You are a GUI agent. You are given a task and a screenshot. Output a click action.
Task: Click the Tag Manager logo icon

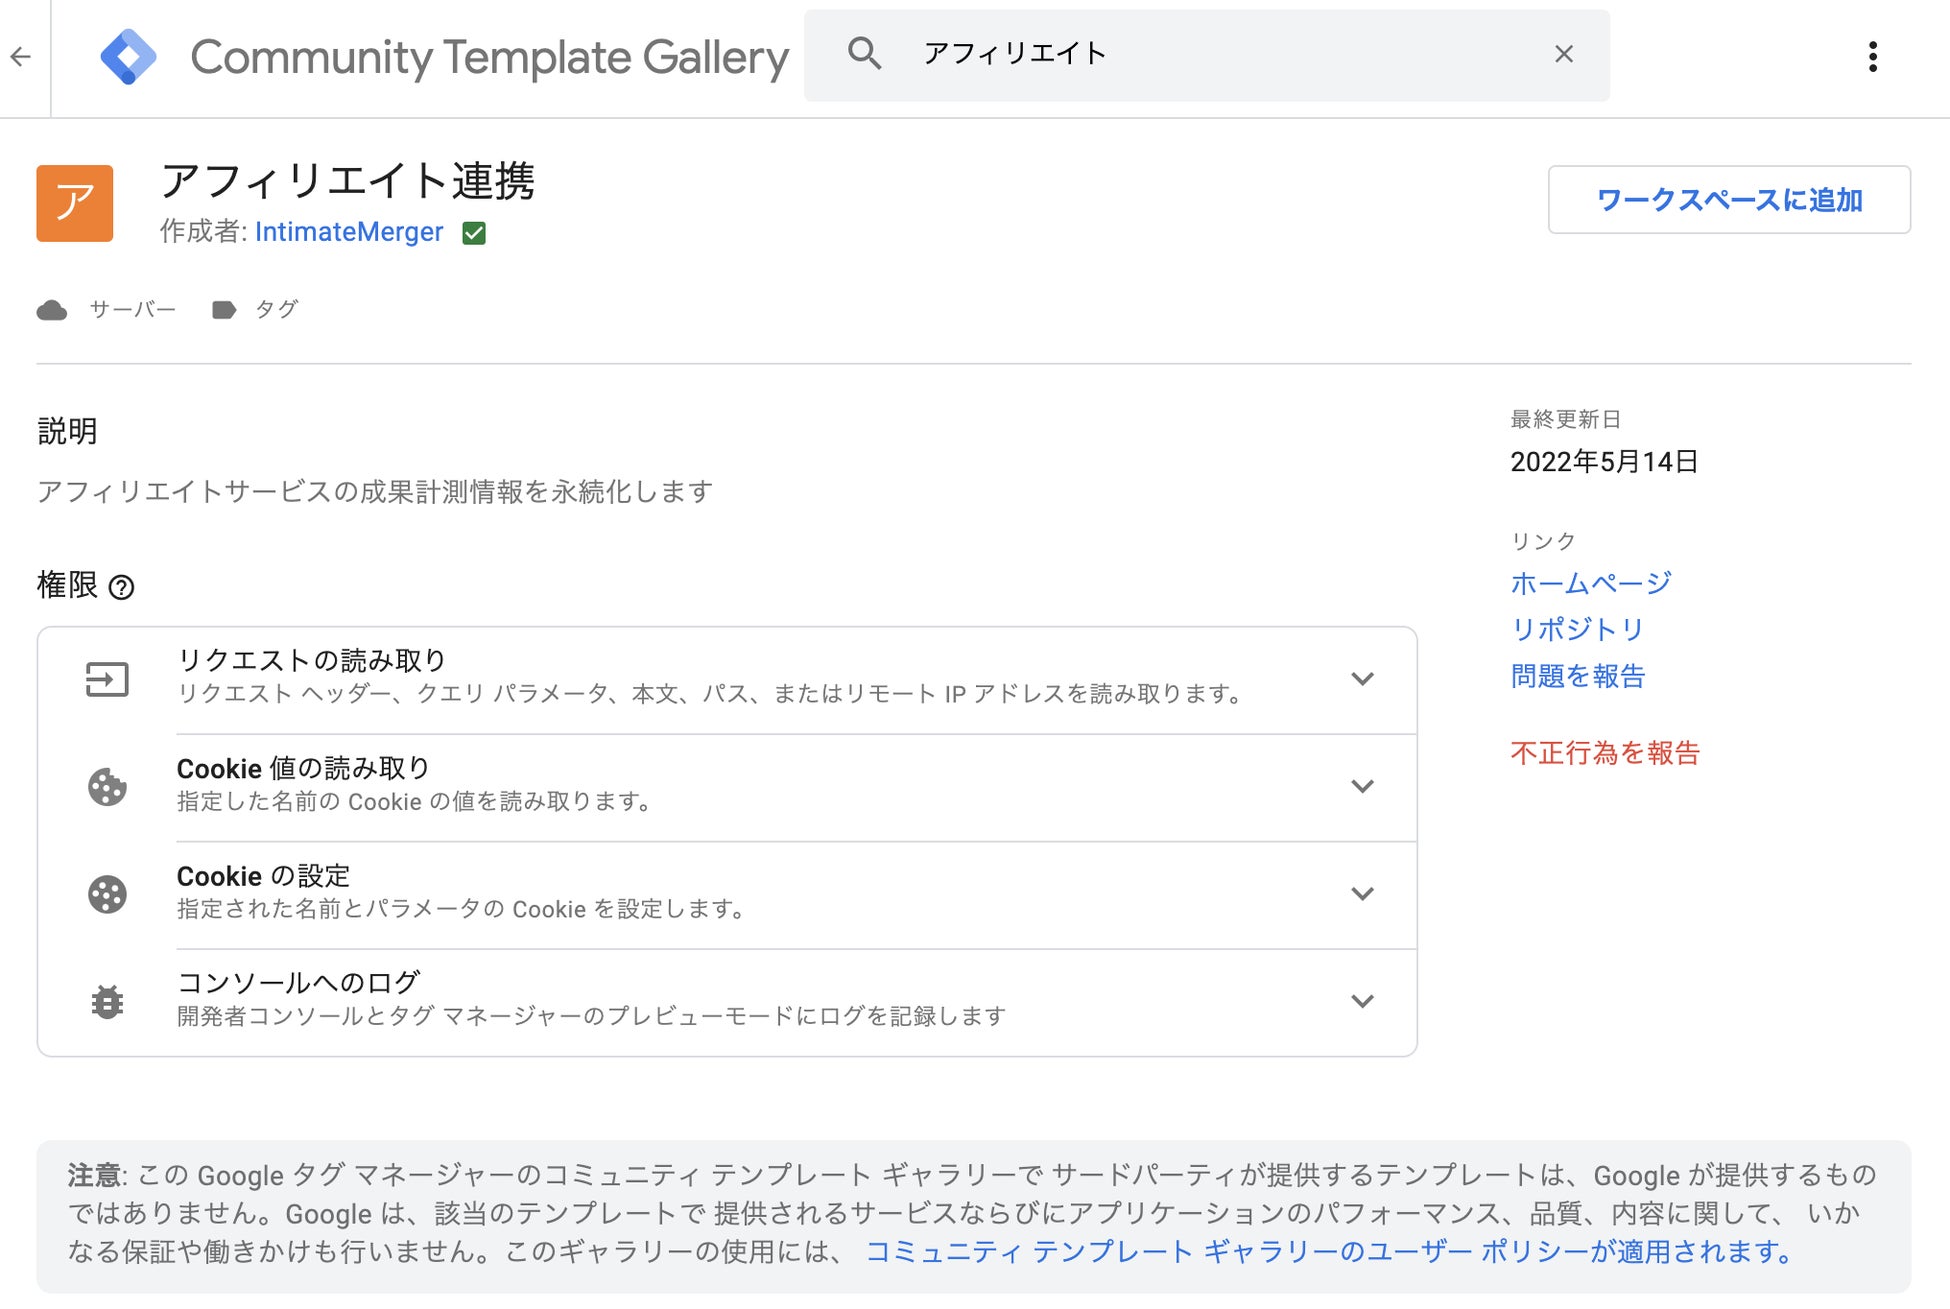[x=128, y=57]
